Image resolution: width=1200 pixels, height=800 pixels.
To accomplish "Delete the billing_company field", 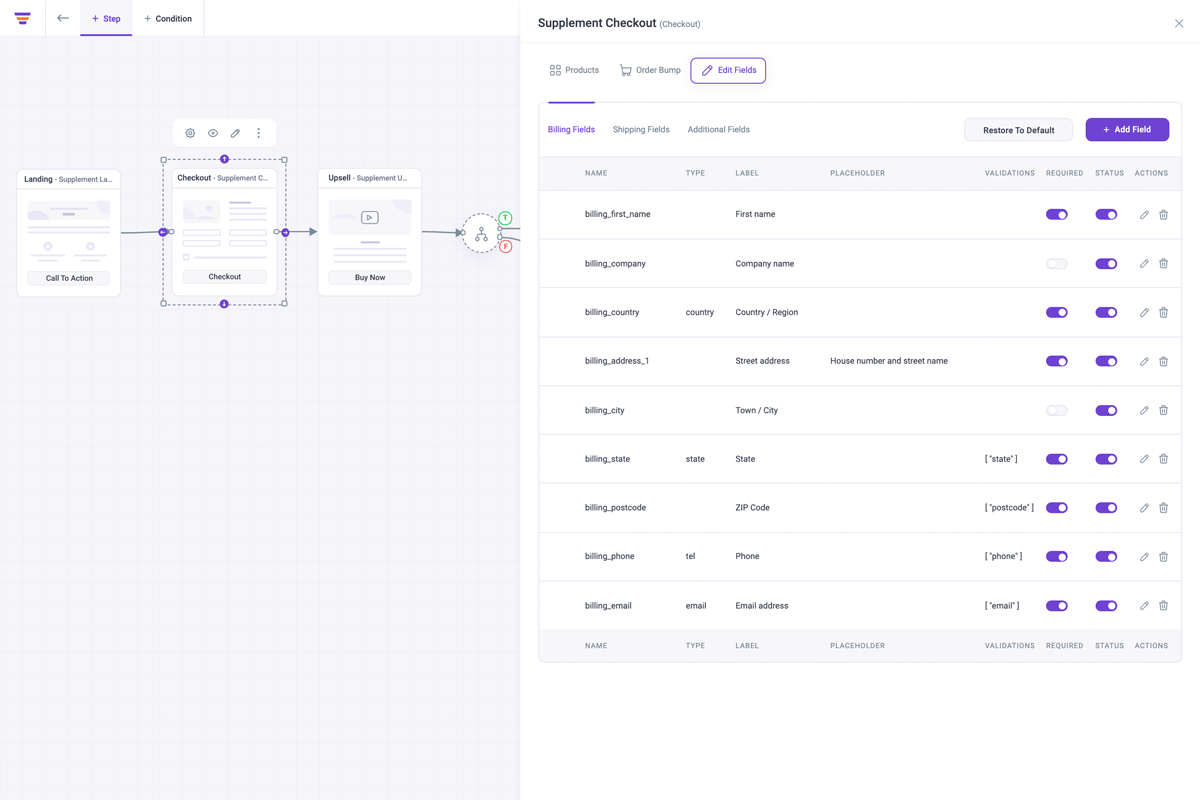I will (x=1164, y=264).
